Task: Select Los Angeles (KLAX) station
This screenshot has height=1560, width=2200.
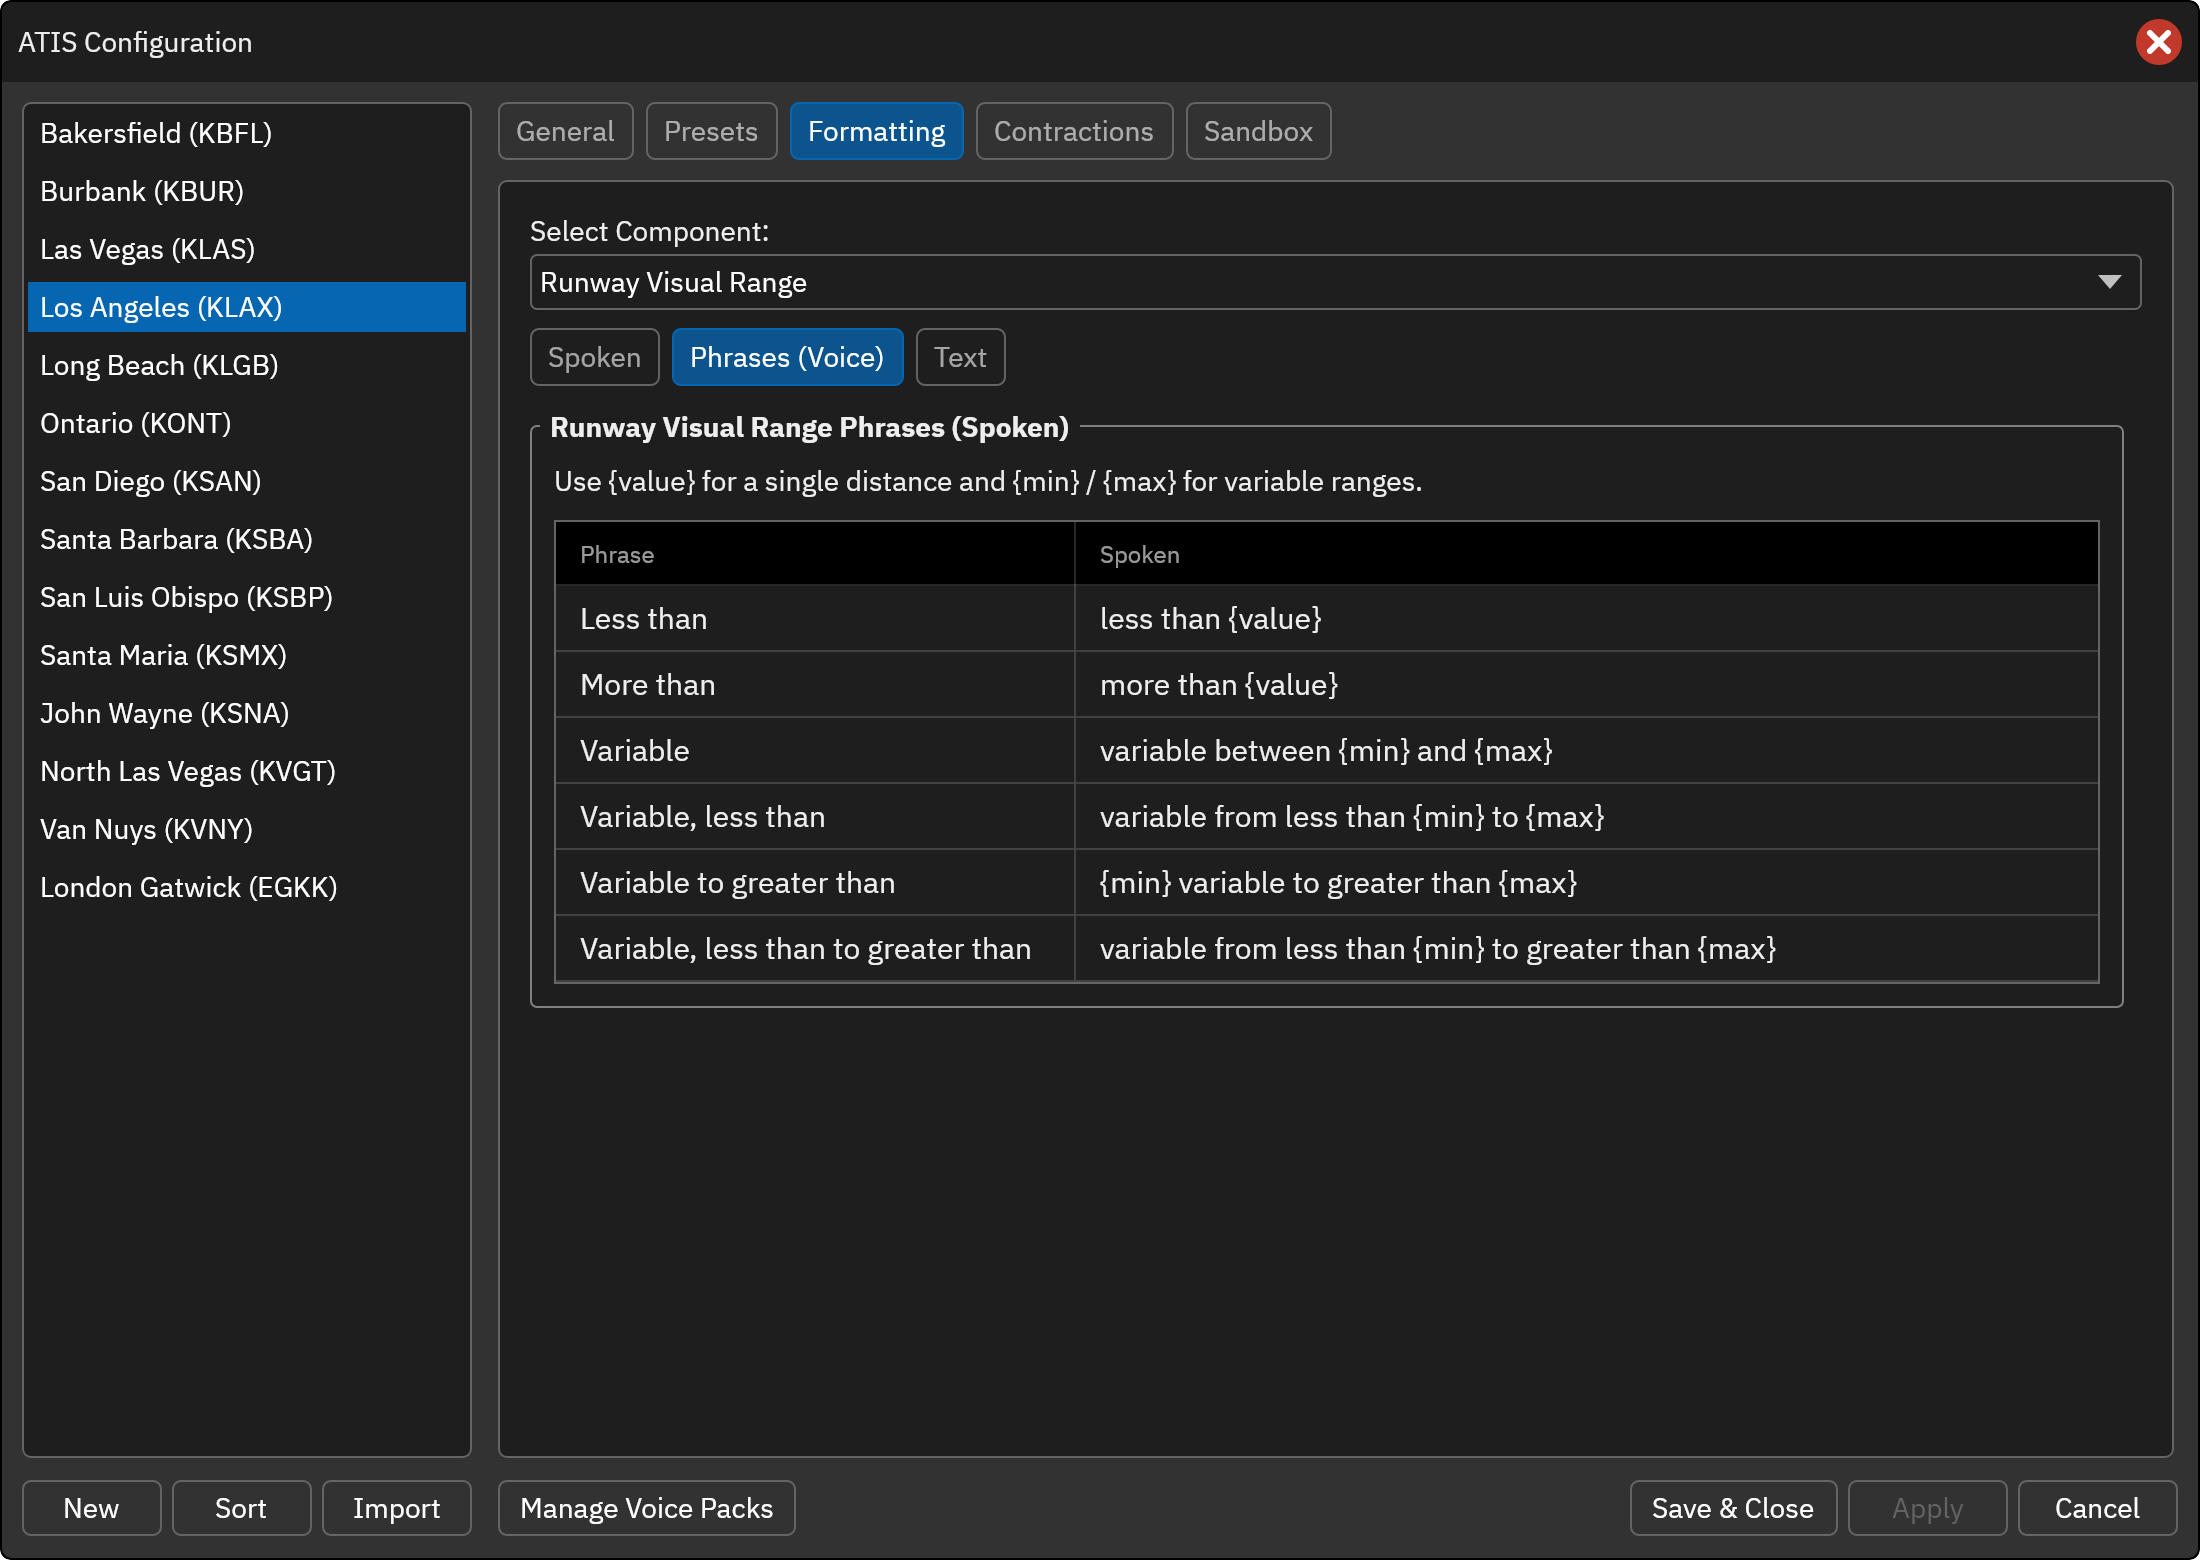Action: pyautogui.click(x=247, y=307)
